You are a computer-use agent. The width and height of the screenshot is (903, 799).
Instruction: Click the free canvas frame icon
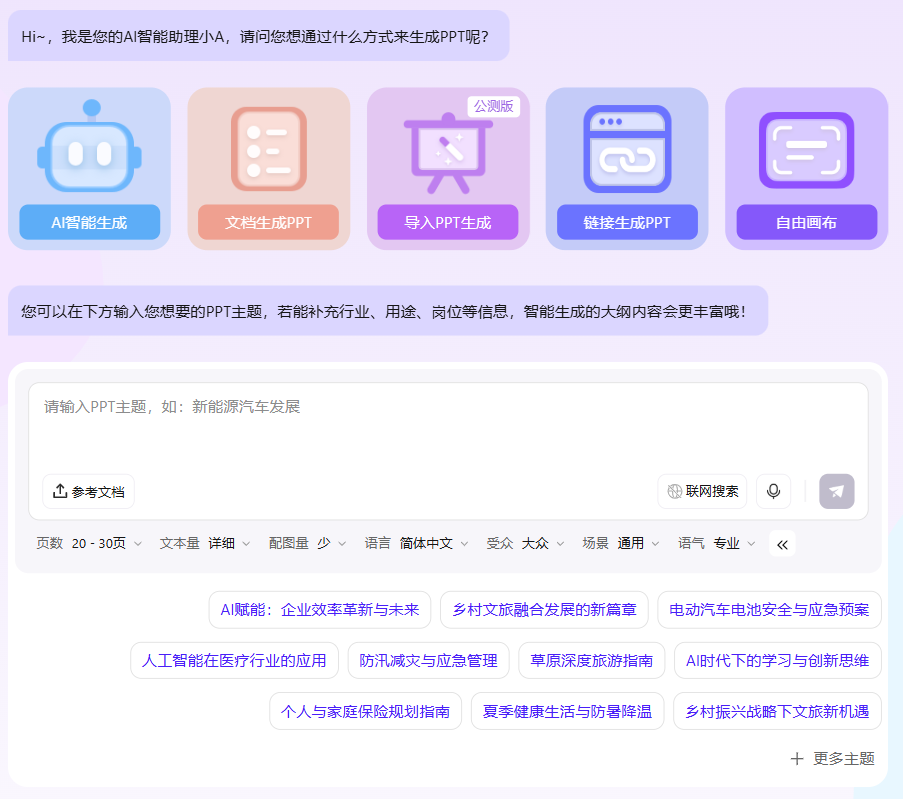pyautogui.click(x=806, y=150)
